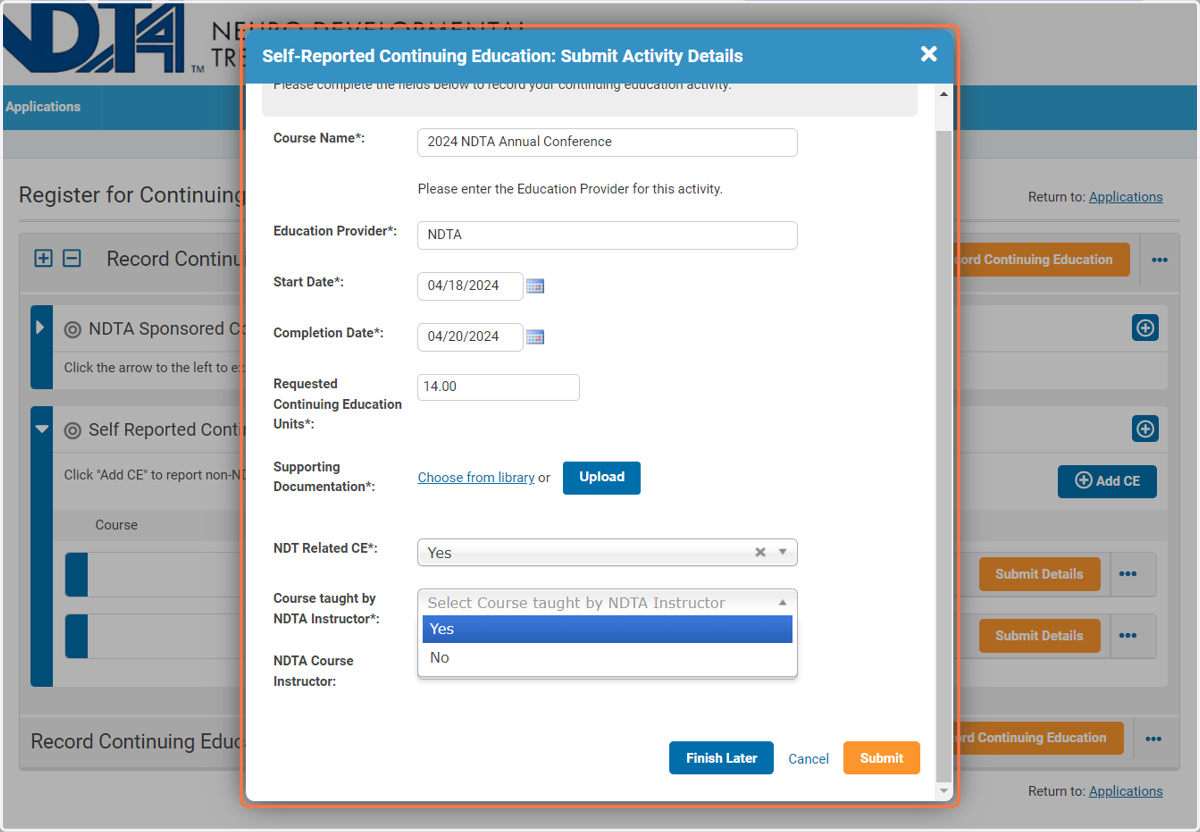Click add icon in NDTA Sponsored section
The image size is (1200, 832).
1145,328
